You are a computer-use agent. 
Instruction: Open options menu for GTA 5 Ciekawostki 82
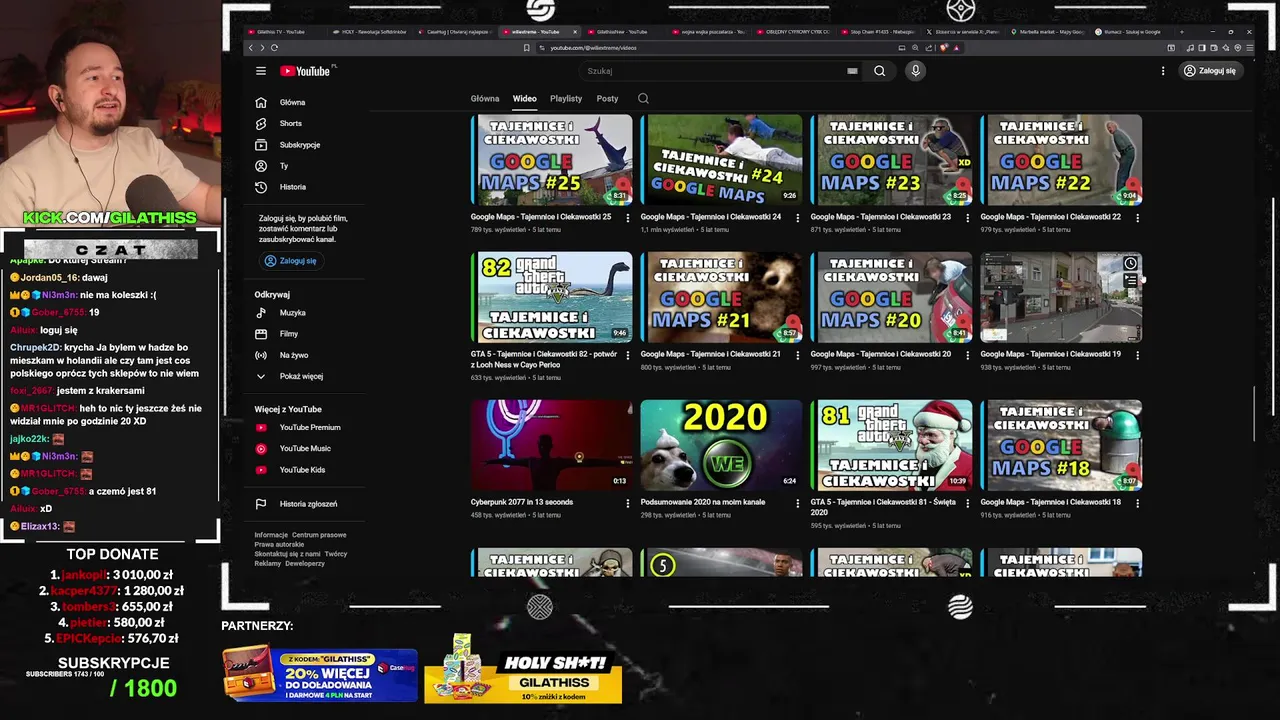tap(628, 355)
